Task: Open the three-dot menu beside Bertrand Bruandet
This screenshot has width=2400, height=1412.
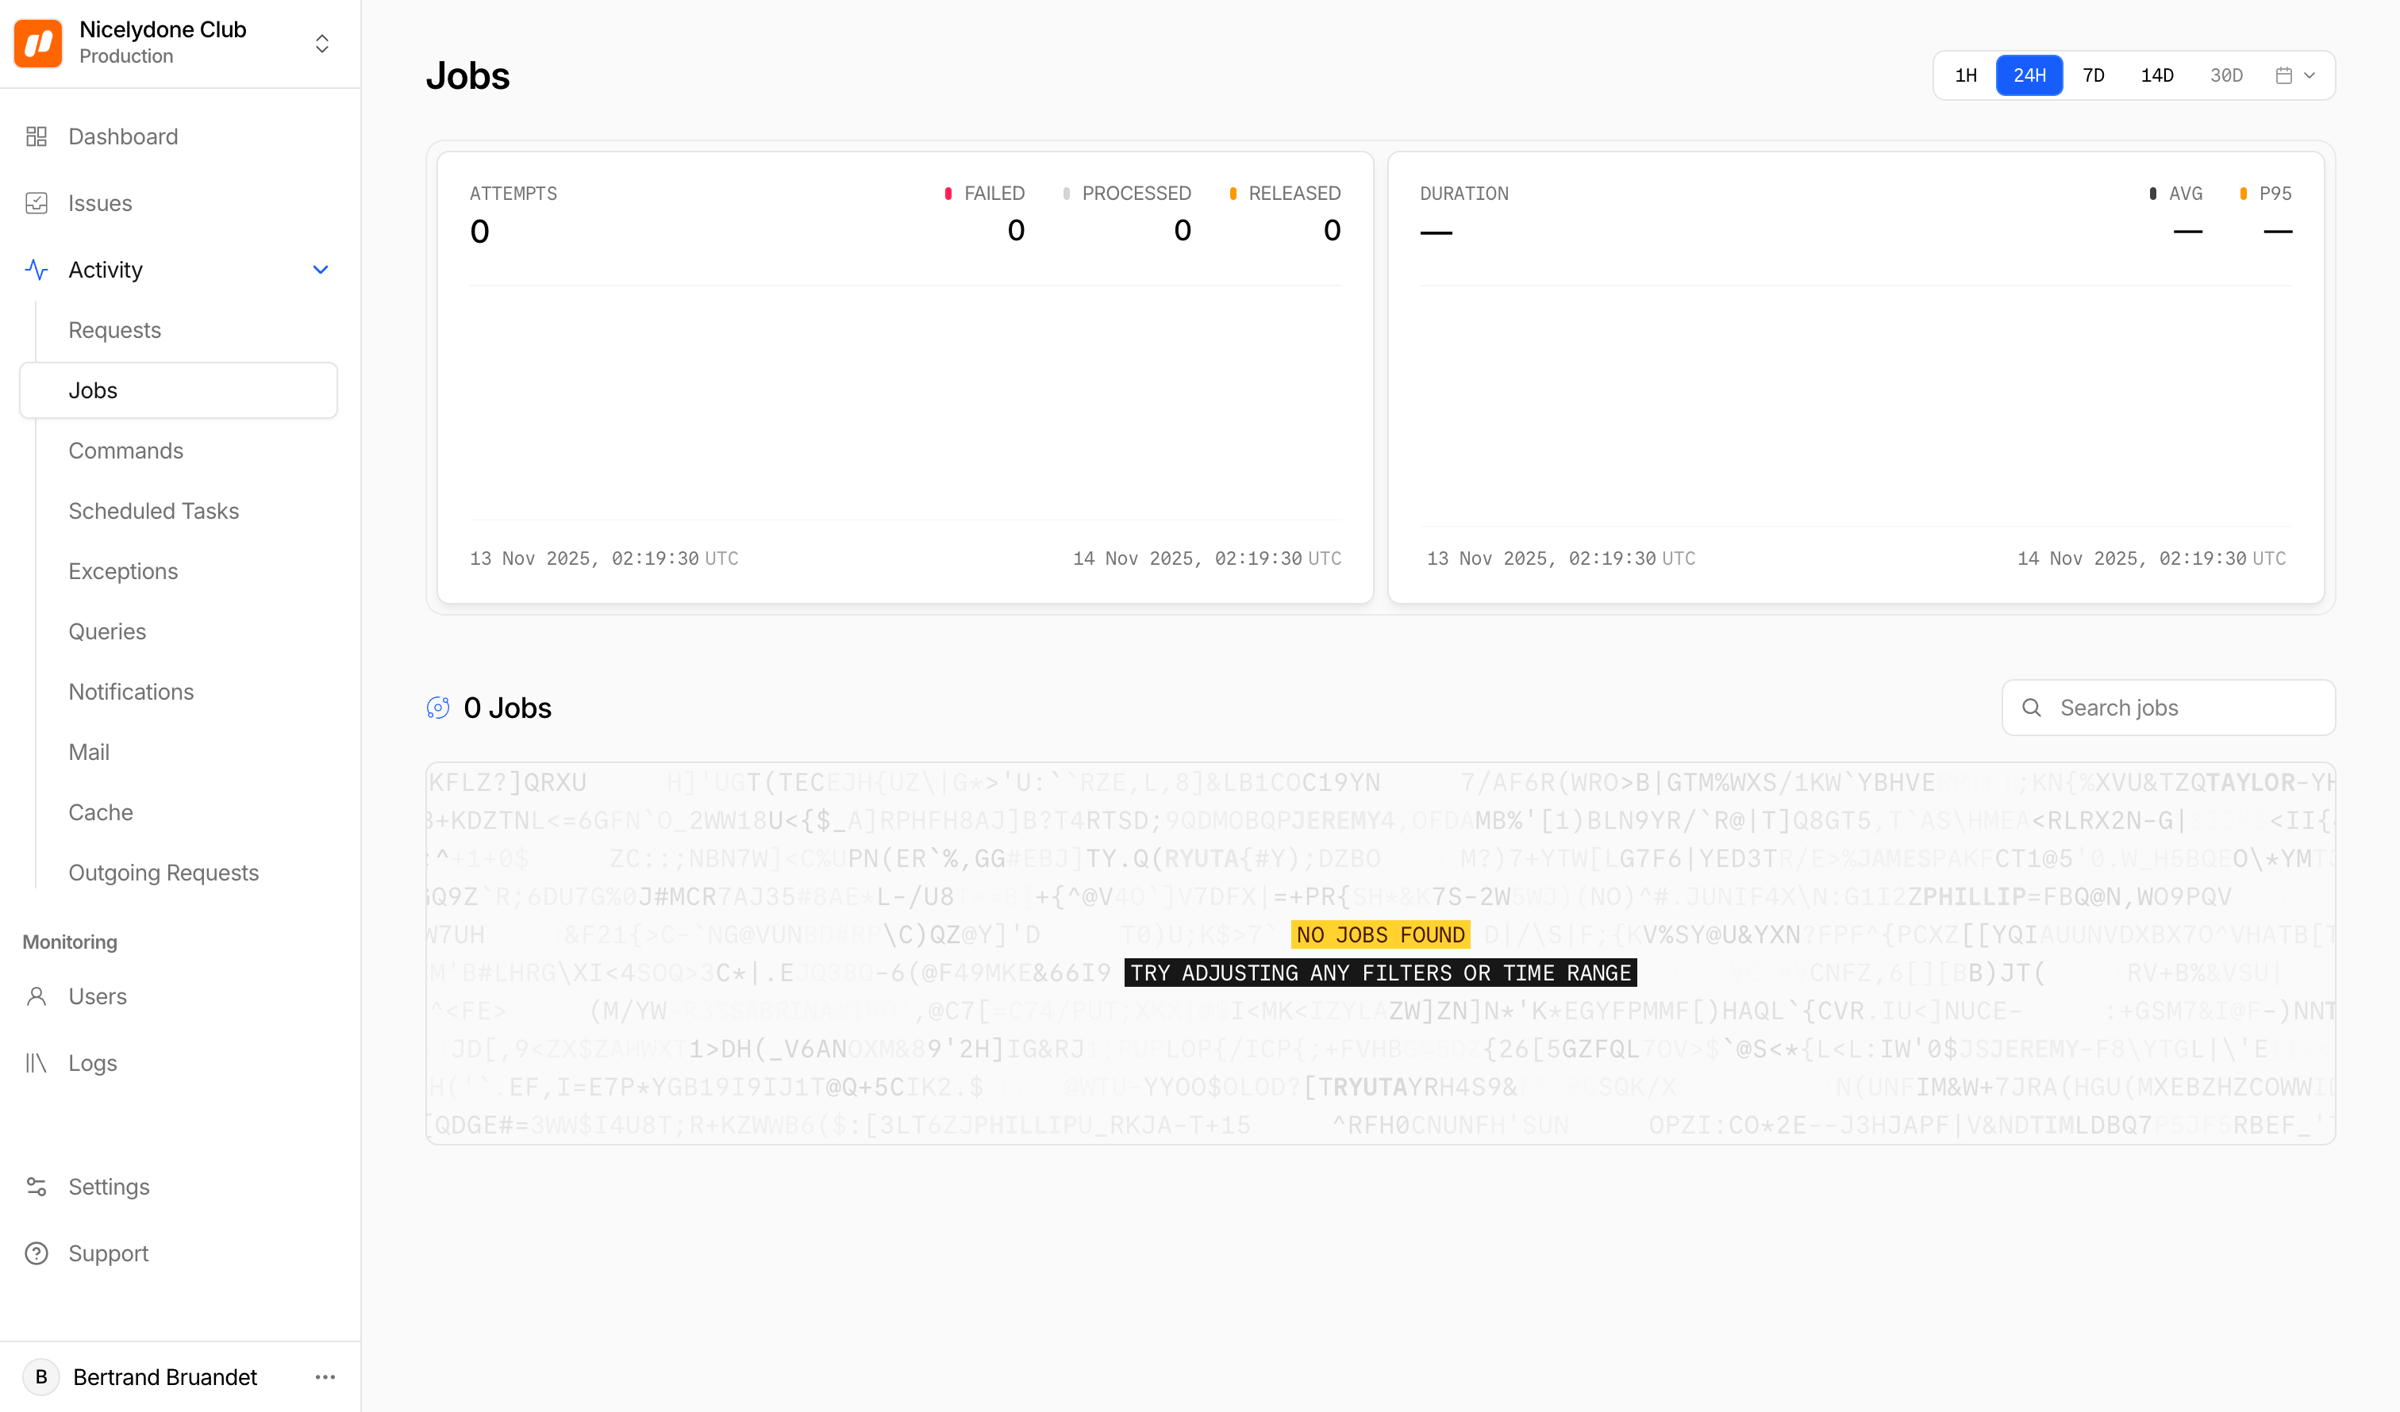Action: [x=325, y=1377]
